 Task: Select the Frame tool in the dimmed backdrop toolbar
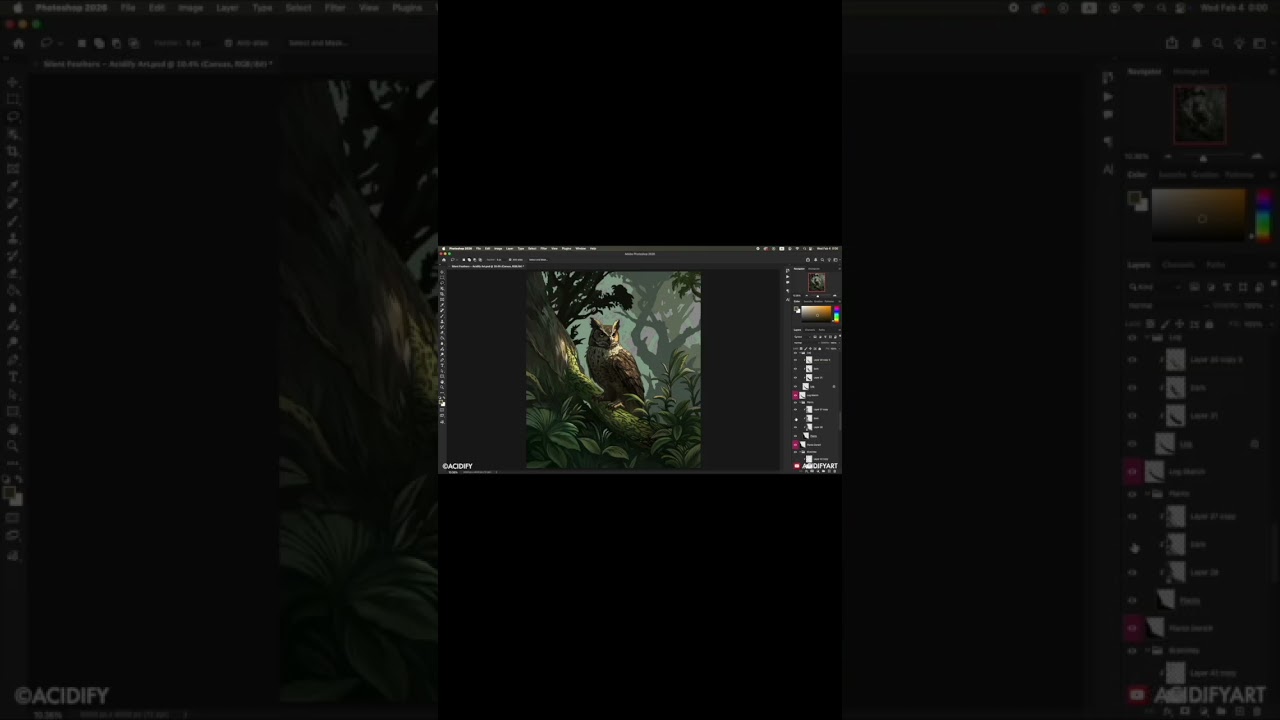click(13, 168)
